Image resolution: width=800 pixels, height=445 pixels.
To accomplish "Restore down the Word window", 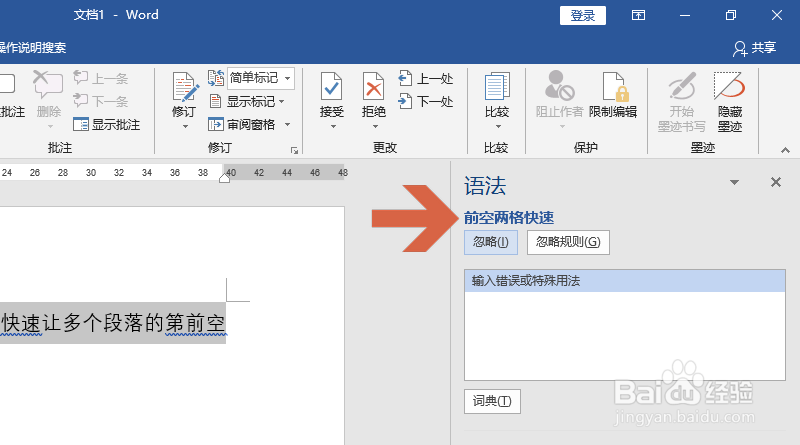I will point(731,15).
